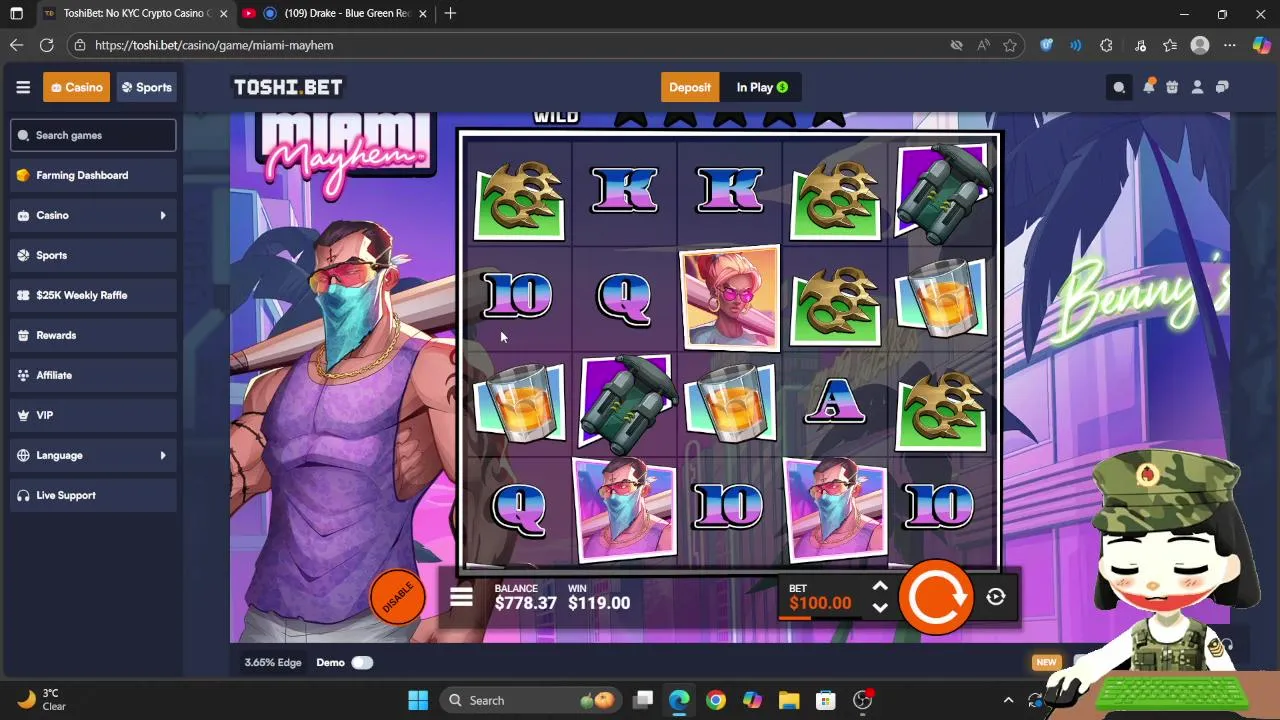Switch to the Drake Blue Green Red tab
1280x720 pixels.
337,13
